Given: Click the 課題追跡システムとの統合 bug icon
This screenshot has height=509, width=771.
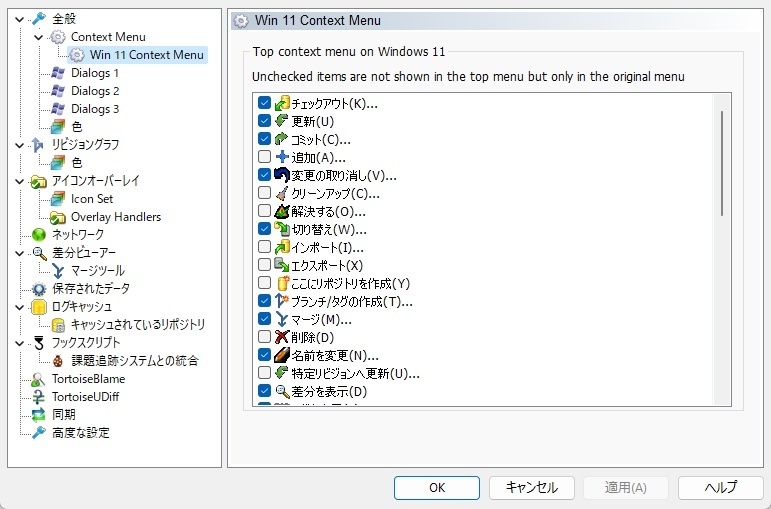Looking at the screenshot, I should 58,360.
